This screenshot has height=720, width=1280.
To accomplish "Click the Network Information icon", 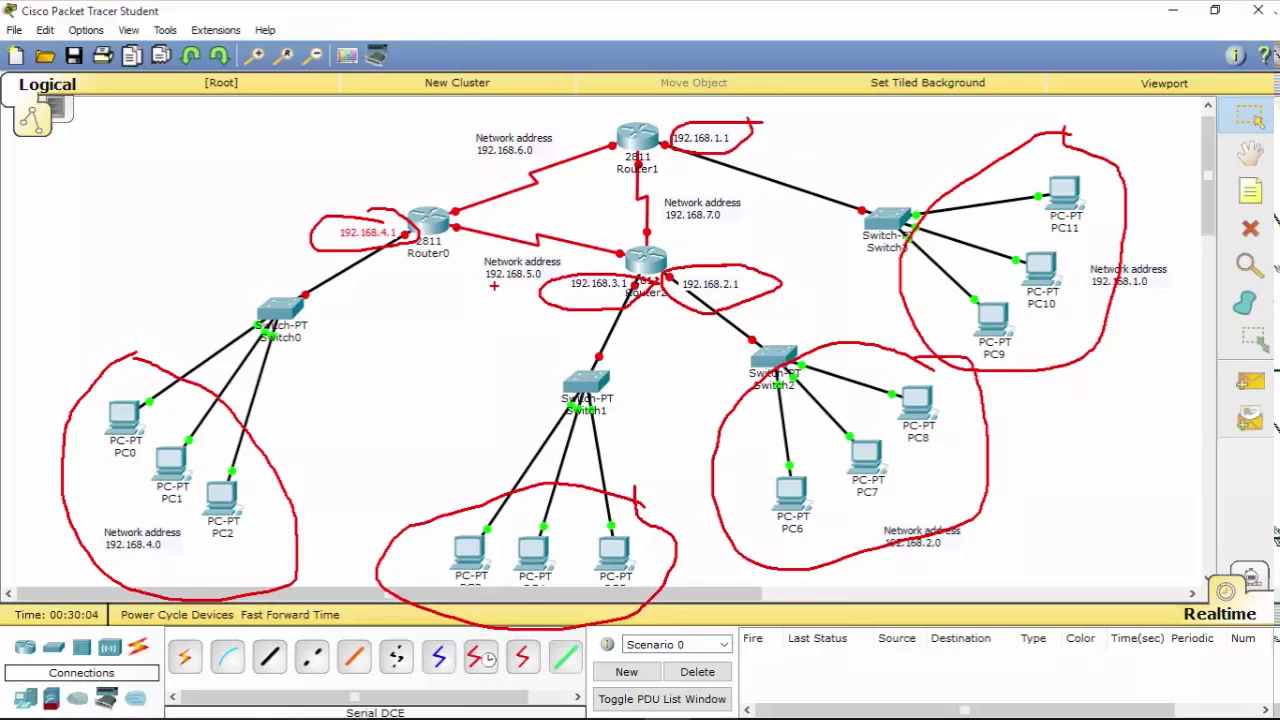I will (x=1236, y=56).
